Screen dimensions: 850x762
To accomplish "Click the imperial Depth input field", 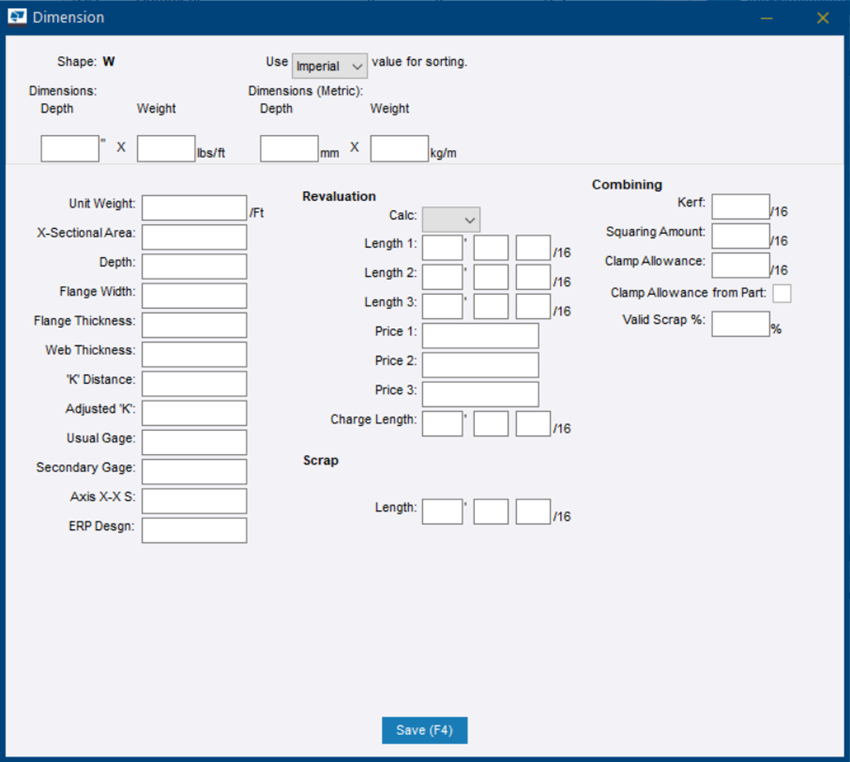I will click(69, 147).
